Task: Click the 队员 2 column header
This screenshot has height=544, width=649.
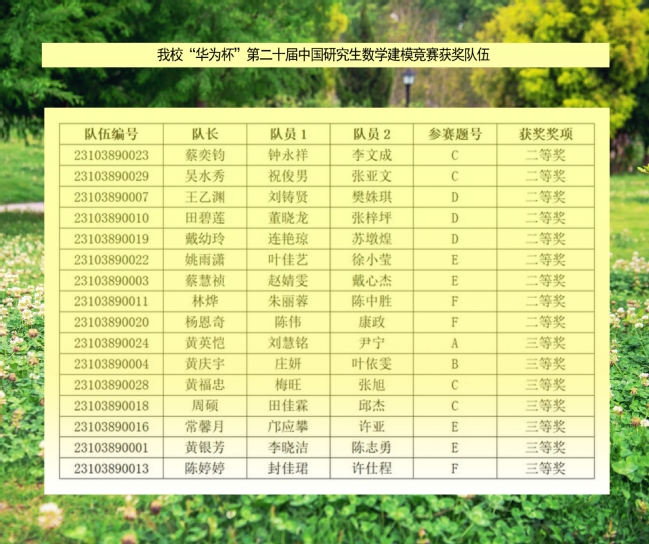Action: tap(372, 134)
